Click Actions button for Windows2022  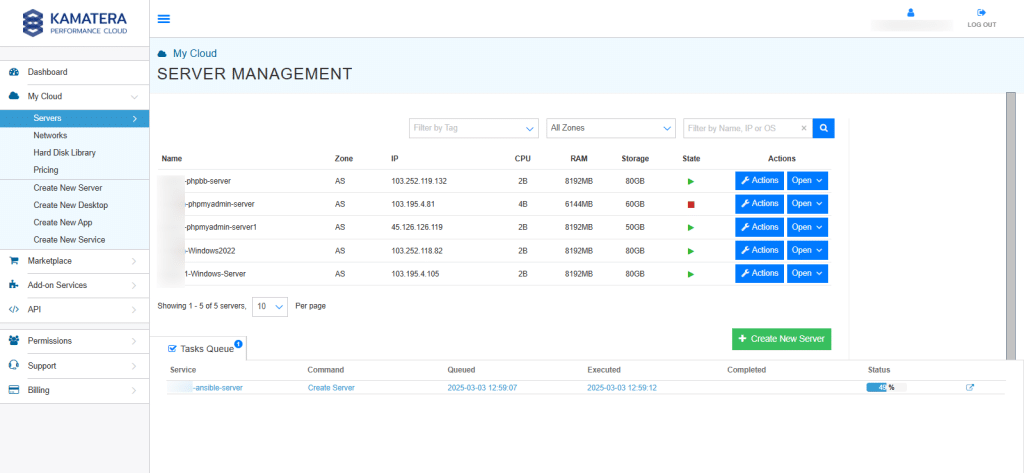pos(760,250)
